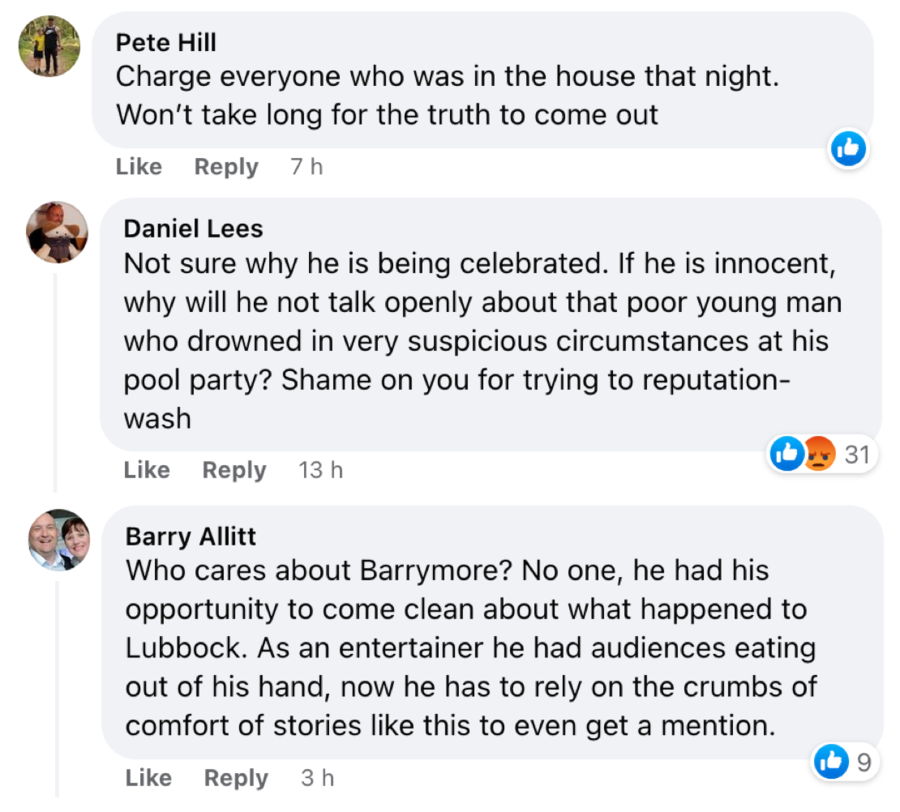Reply to Pete Hill's comment
Image resolution: width=900 pixels, height=812 pixels.
(x=226, y=167)
